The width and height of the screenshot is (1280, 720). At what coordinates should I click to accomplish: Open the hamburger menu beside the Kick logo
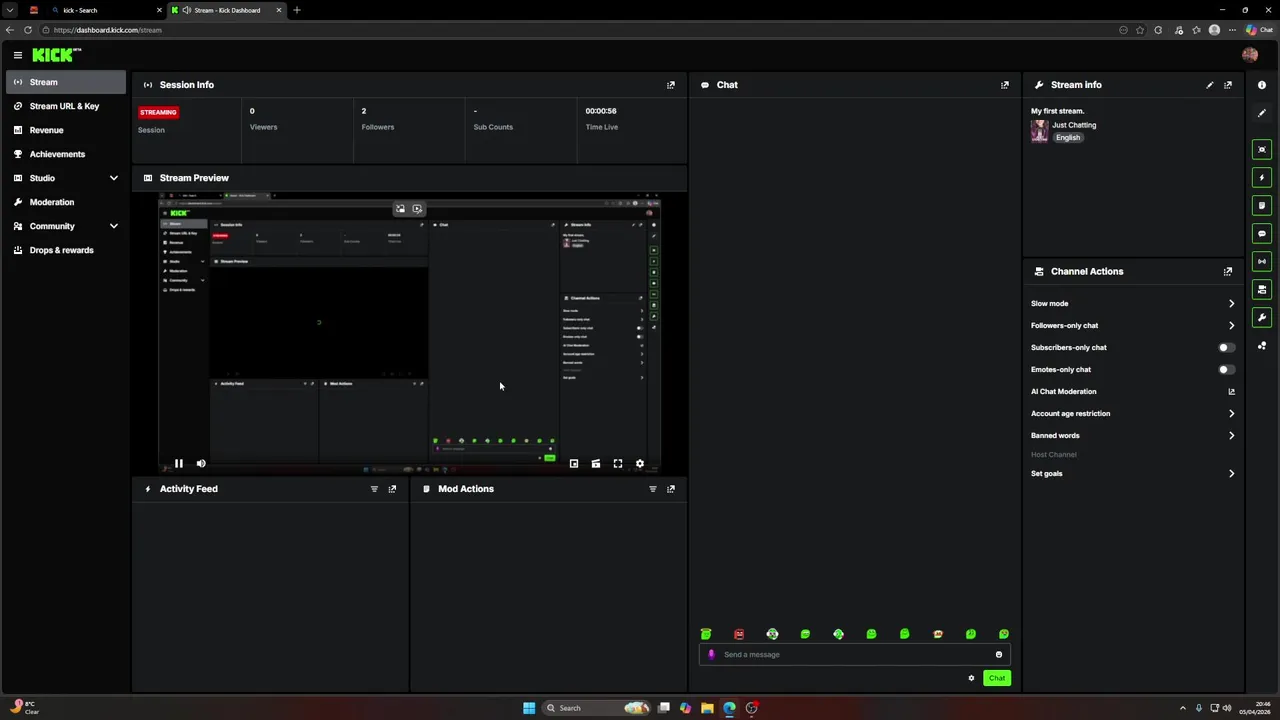[17, 55]
